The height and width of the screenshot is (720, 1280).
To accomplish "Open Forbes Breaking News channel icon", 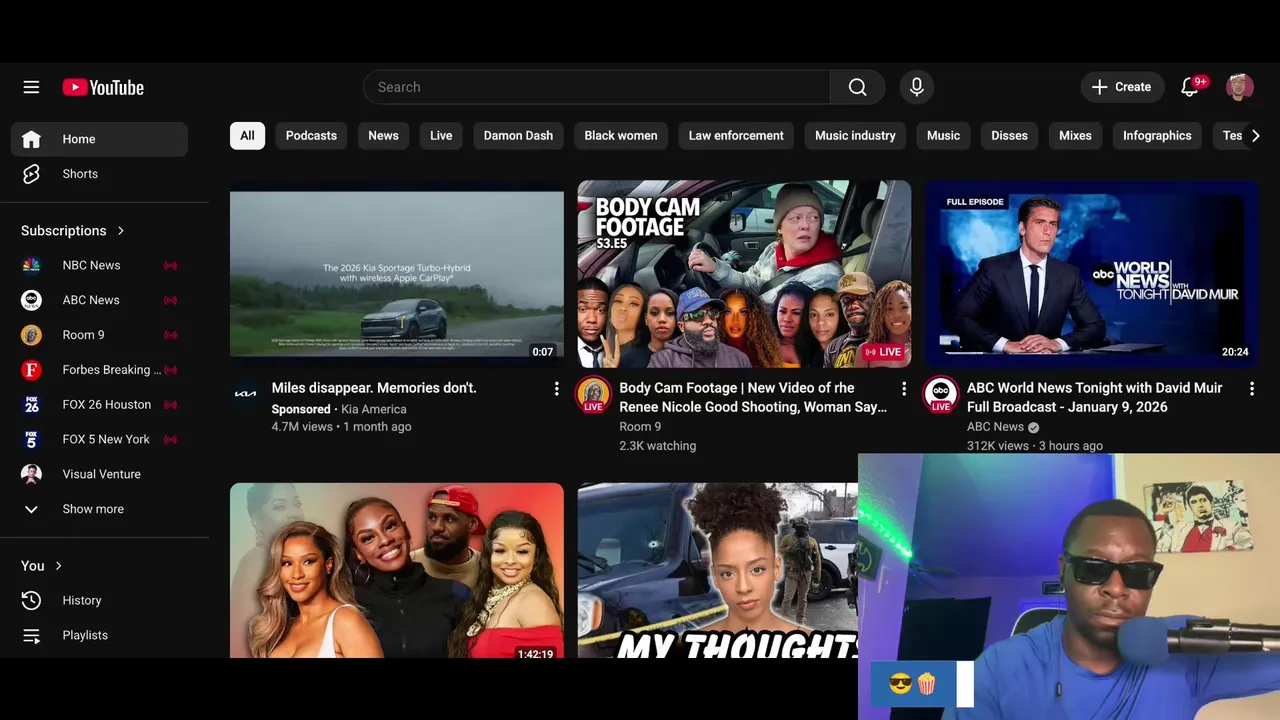I will pos(31,370).
